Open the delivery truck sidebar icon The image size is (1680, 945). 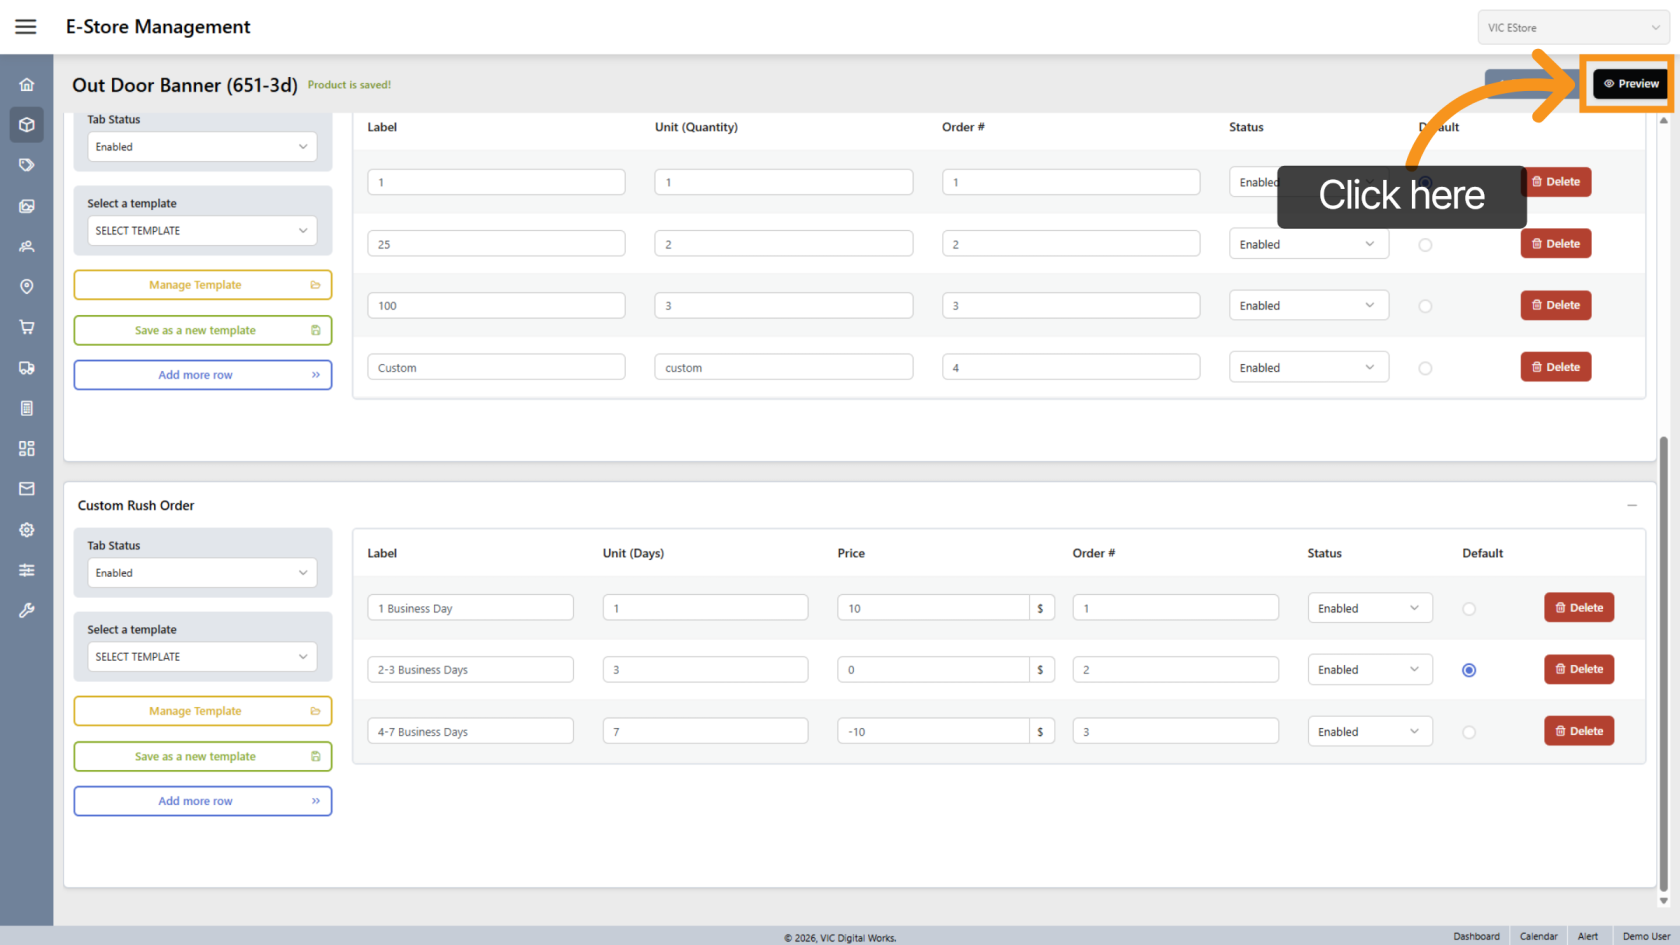(27, 368)
